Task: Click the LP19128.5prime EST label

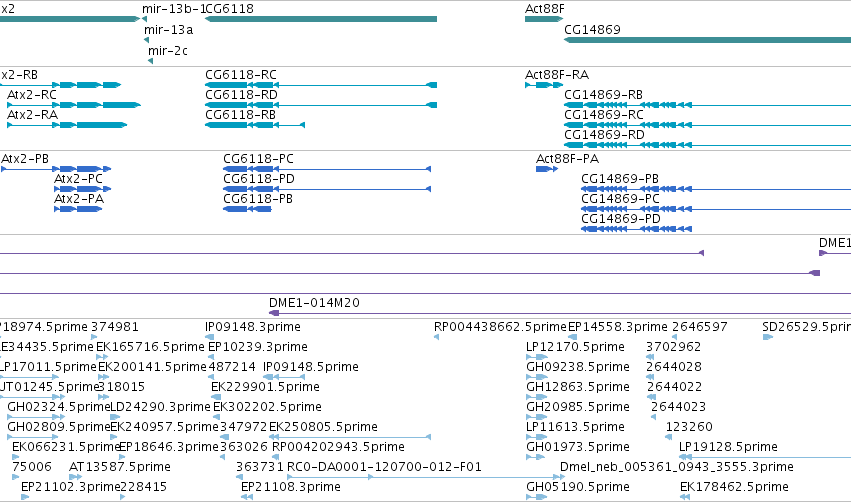Action: pyautogui.click(x=728, y=448)
